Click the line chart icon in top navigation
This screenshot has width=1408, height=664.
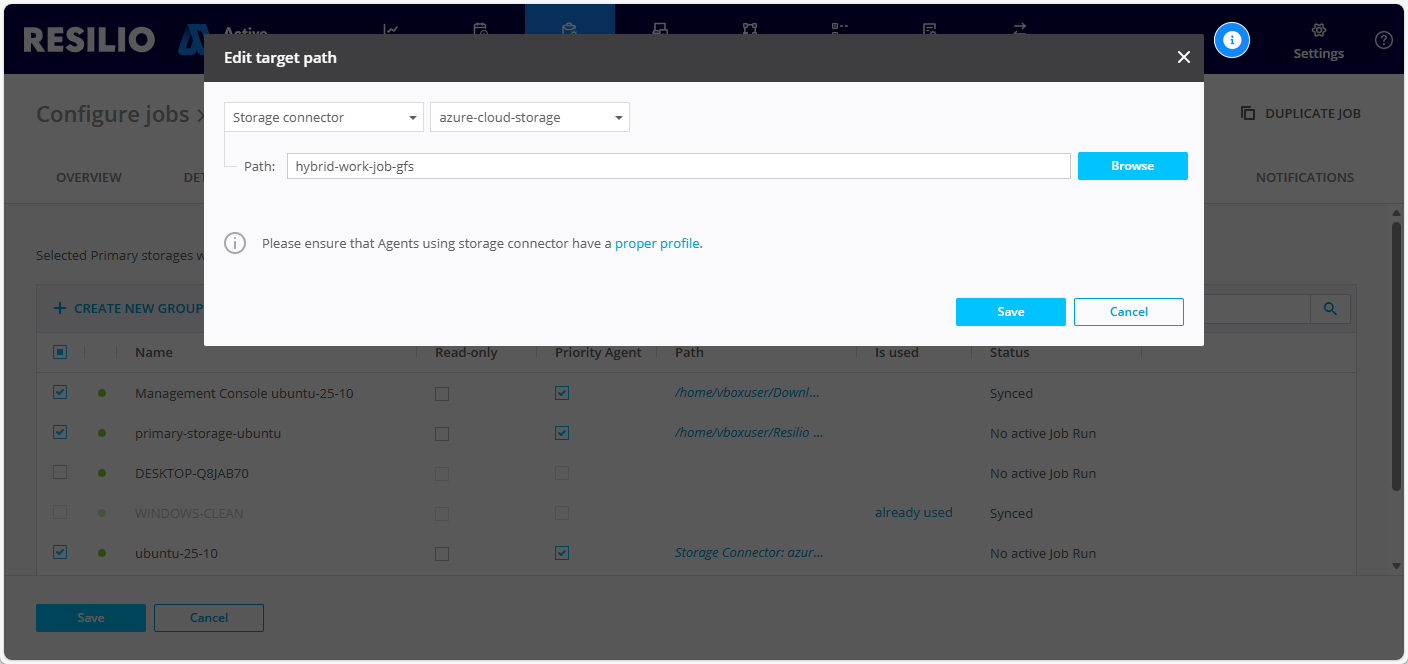click(x=391, y=29)
